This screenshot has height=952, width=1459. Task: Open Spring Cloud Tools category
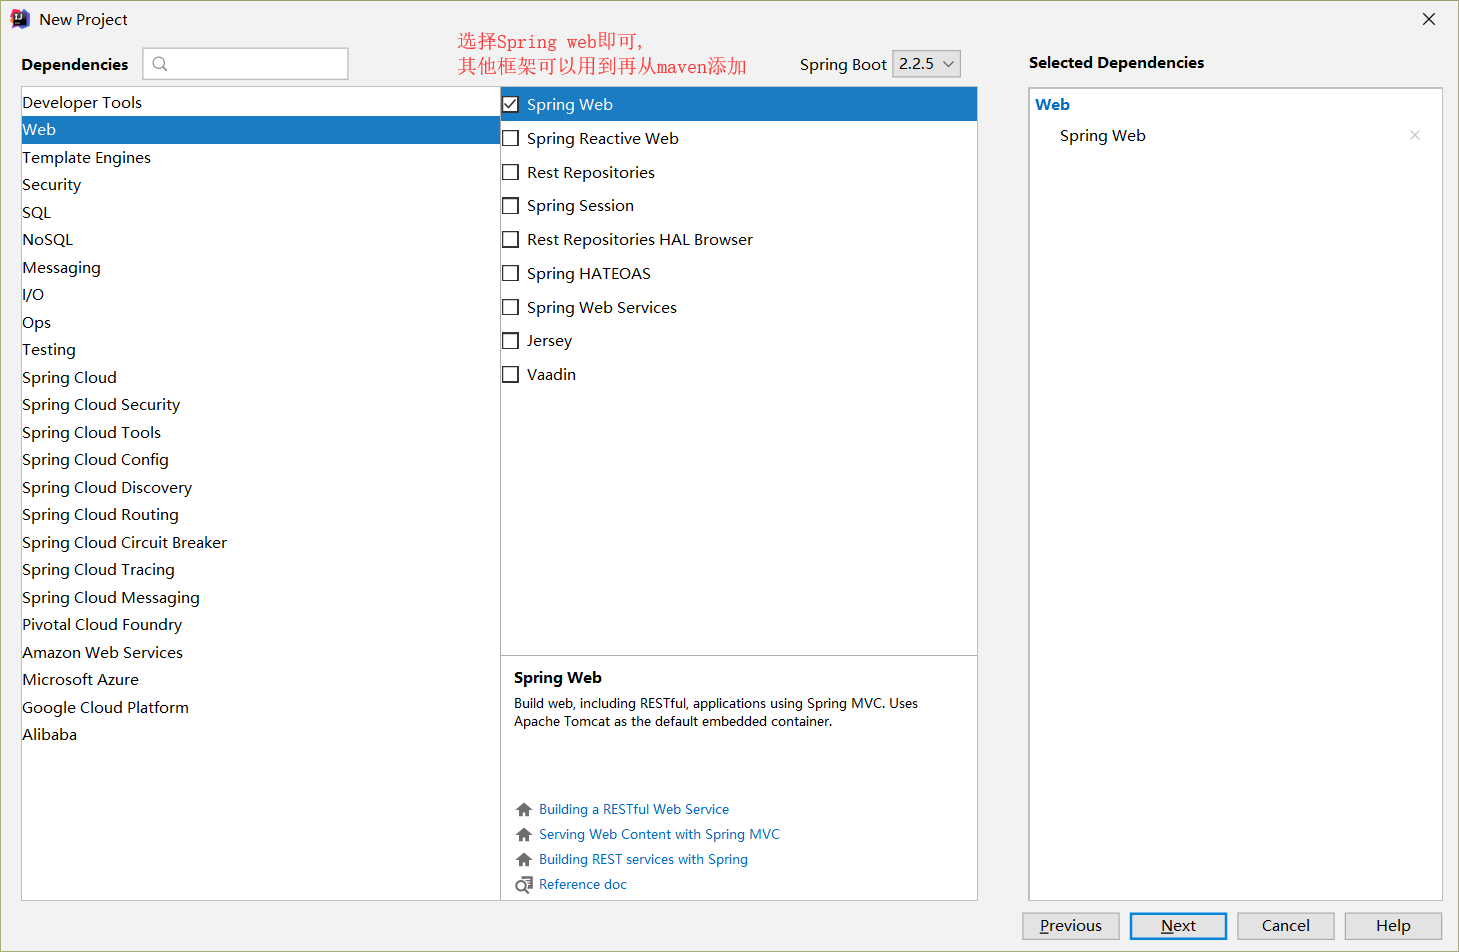(260, 432)
